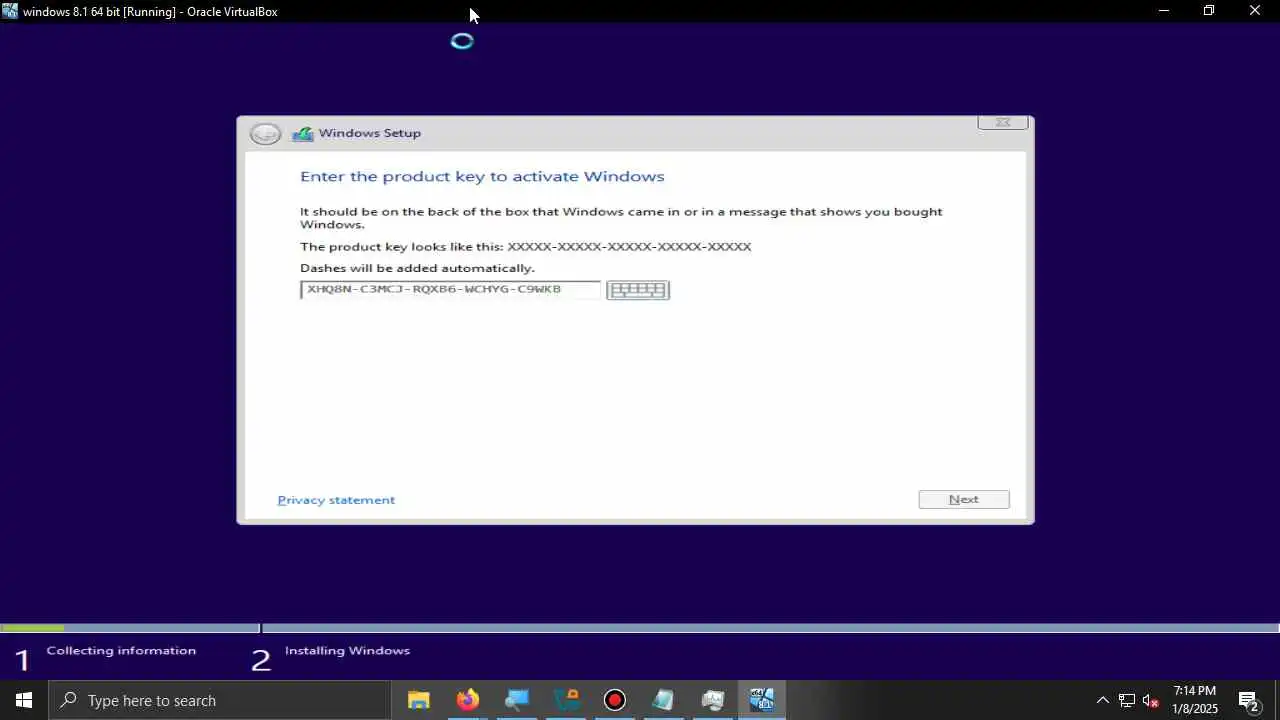Image resolution: width=1280 pixels, height=720 pixels.
Task: Open the on-screen keyboard icon
Action: (x=638, y=290)
